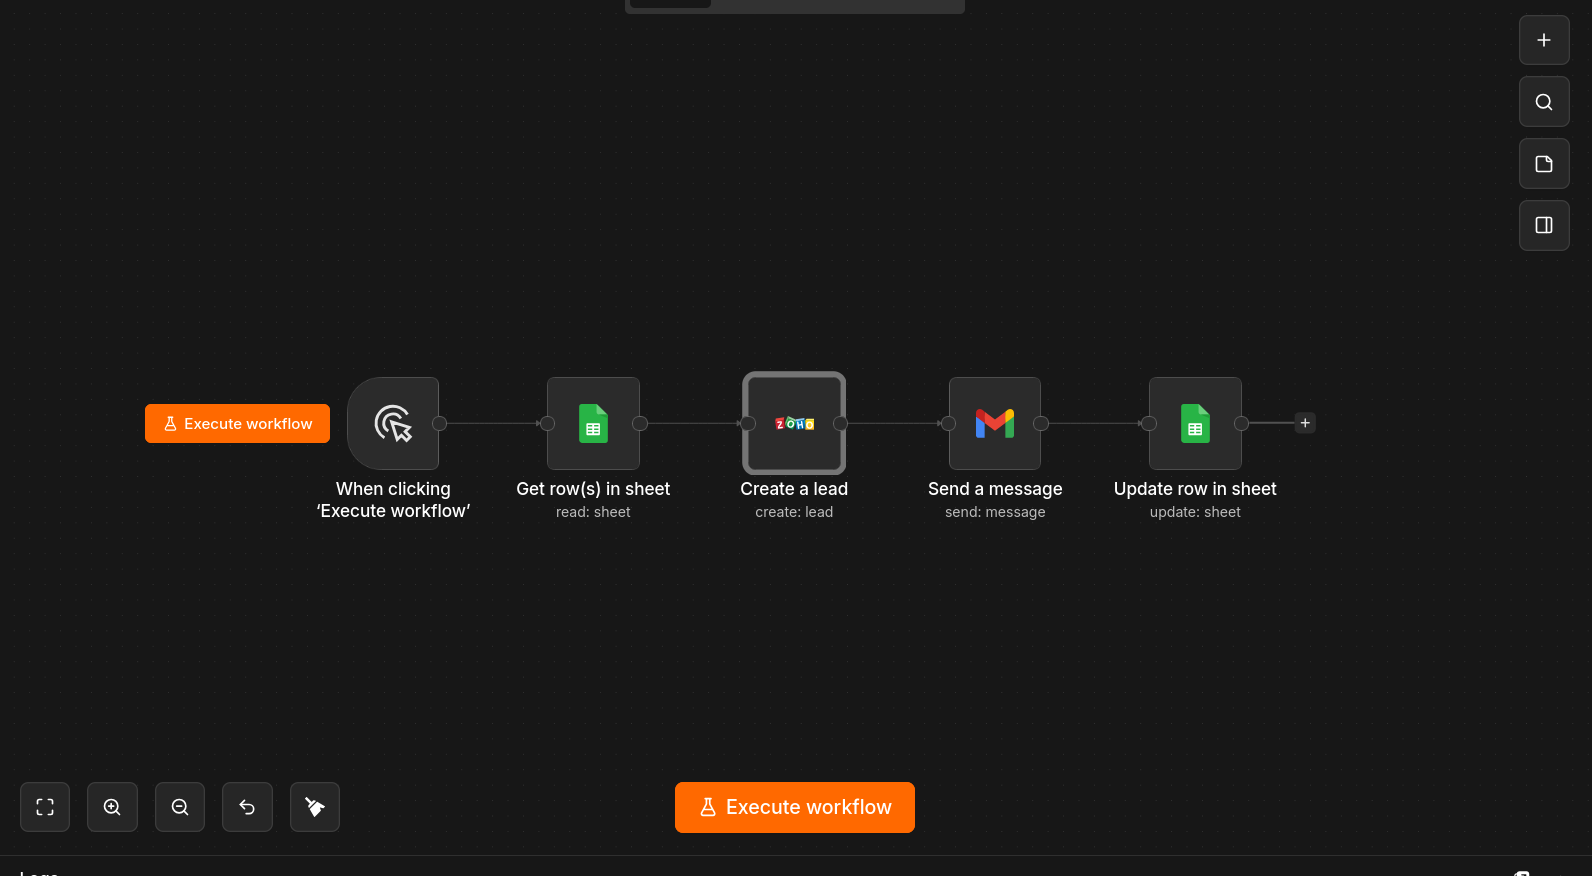Click plus connector after Update row node
The height and width of the screenshot is (876, 1592).
click(1305, 423)
